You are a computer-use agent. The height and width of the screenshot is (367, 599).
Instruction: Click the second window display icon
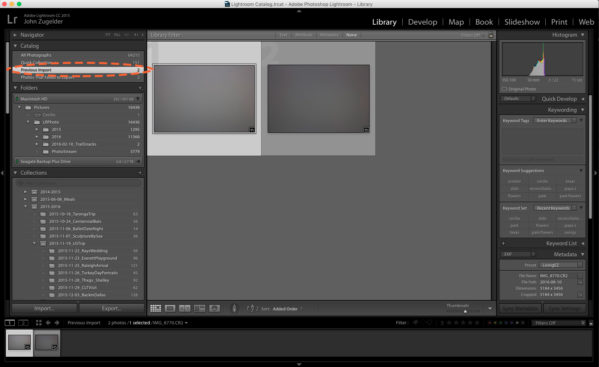pyautogui.click(x=23, y=323)
